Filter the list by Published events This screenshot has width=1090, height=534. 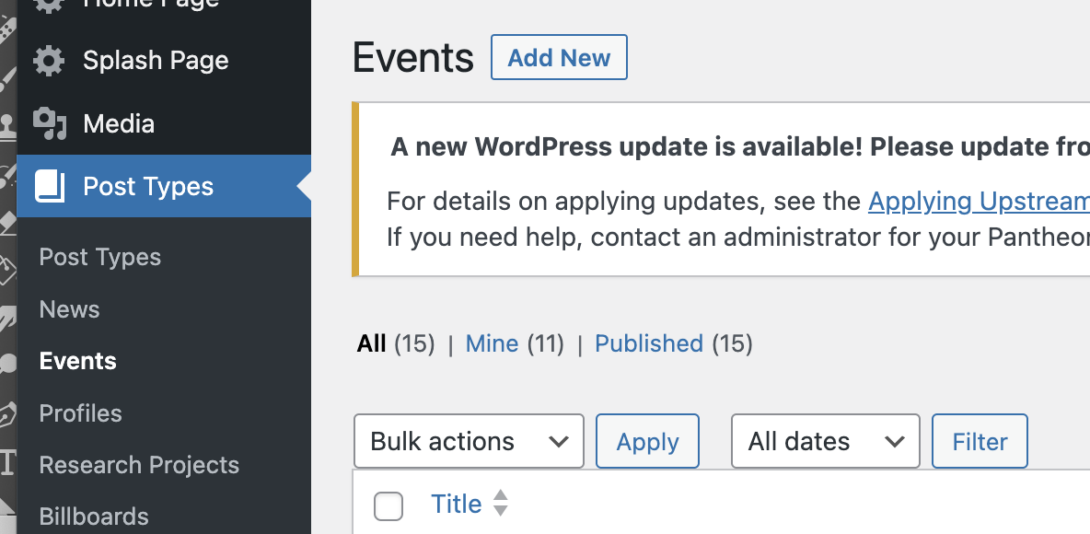(649, 343)
